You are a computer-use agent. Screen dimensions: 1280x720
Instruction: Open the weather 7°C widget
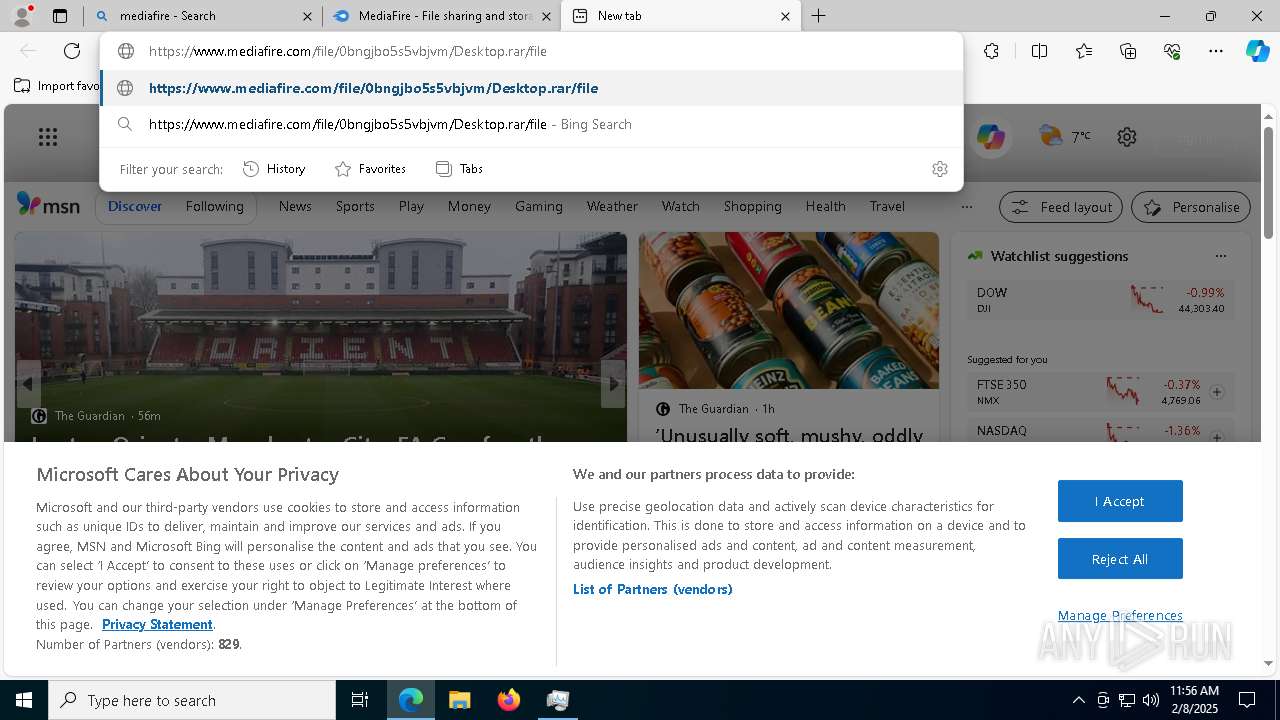1065,136
